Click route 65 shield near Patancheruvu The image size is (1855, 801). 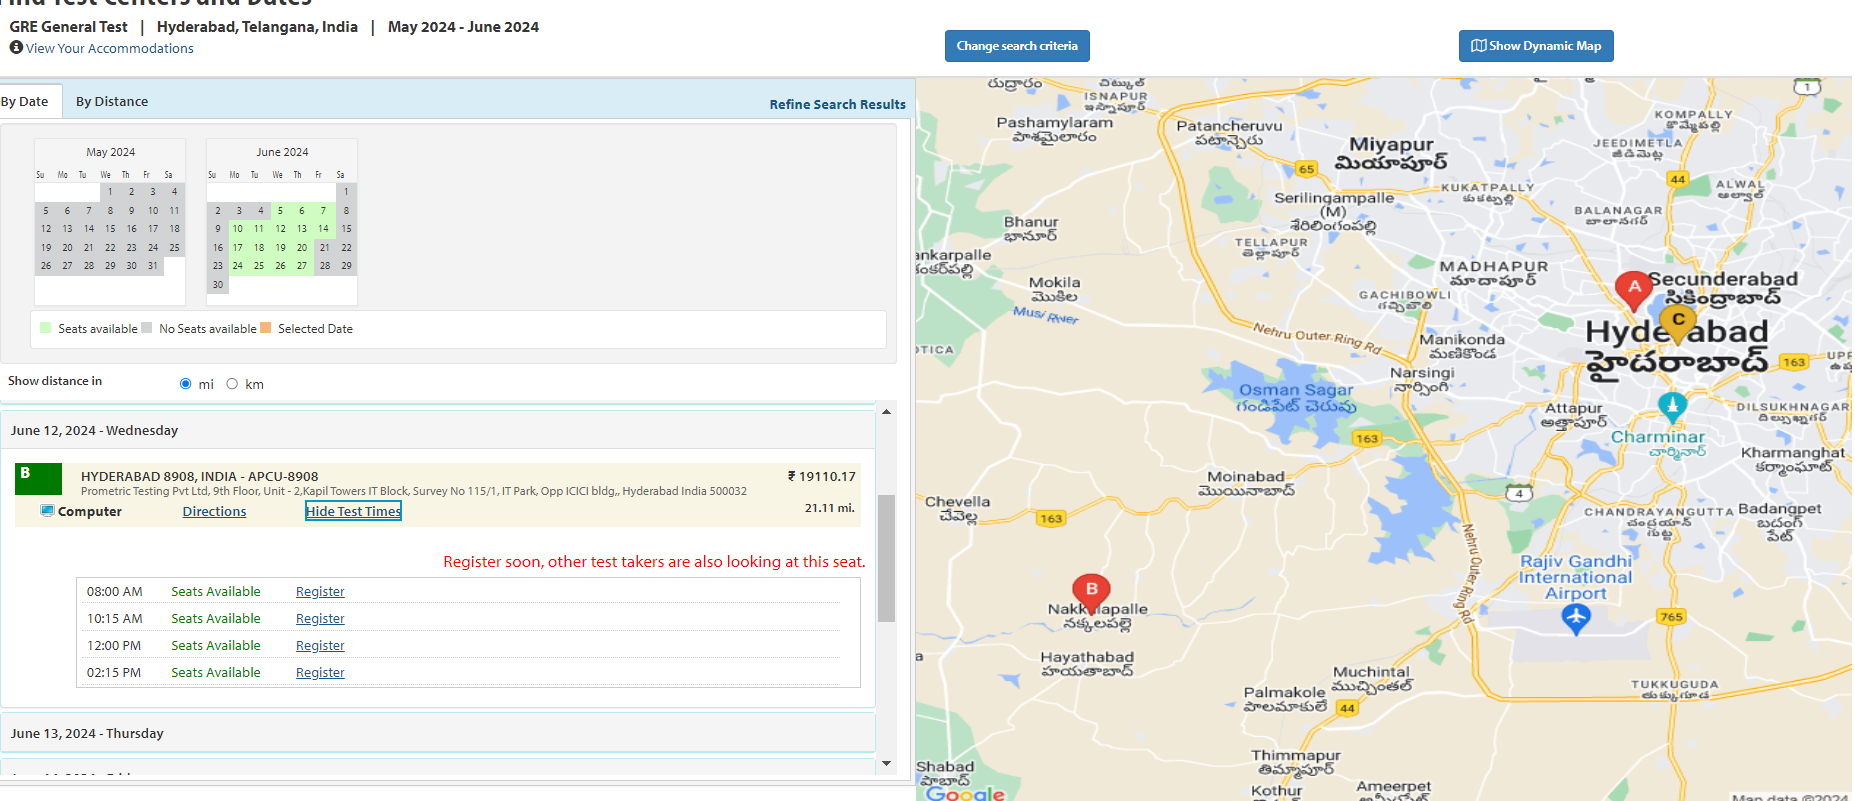pyautogui.click(x=1306, y=169)
